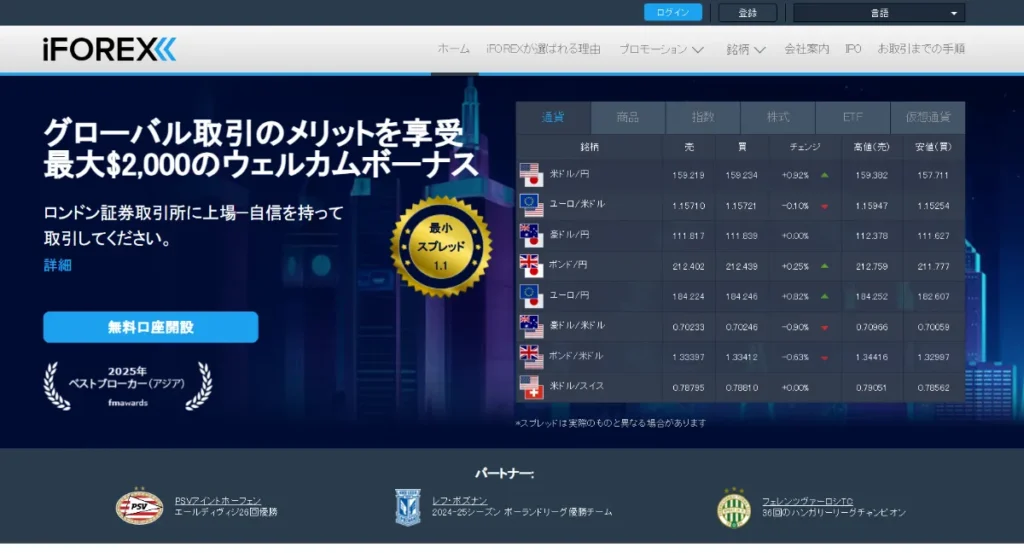Click the Lech Poznań club crest
The height and width of the screenshot is (553, 1024).
(x=408, y=507)
